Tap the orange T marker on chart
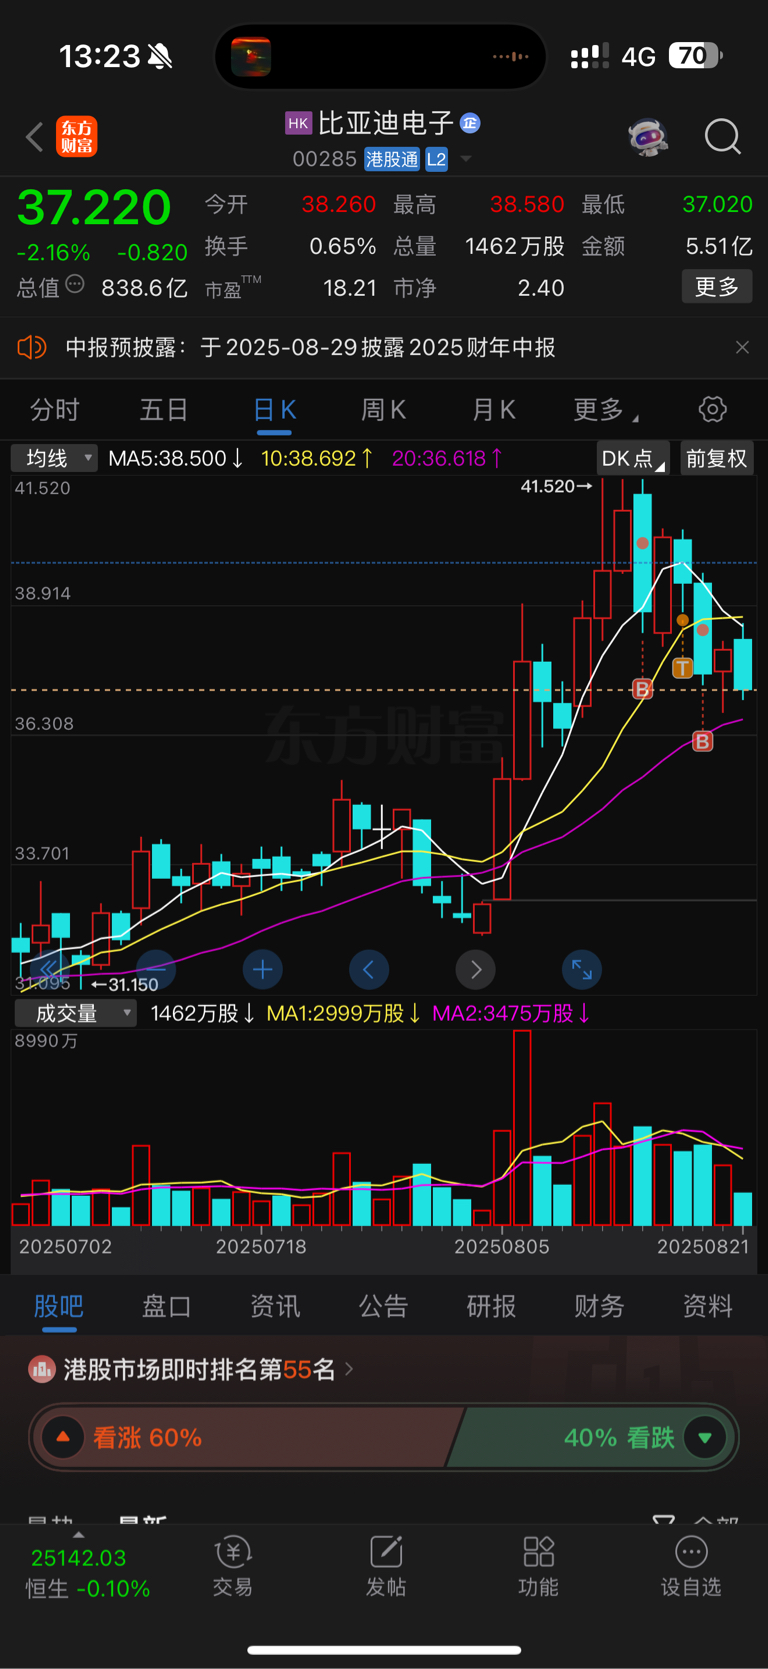Image resolution: width=768 pixels, height=1669 pixels. 682,668
